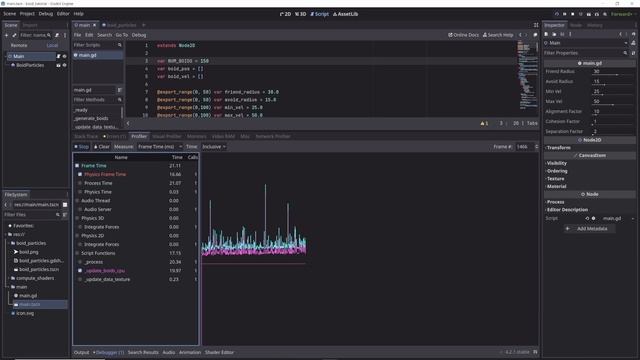Go back in FileSystem path history
Viewport: 640px width, 360px height.
pos(6,204)
